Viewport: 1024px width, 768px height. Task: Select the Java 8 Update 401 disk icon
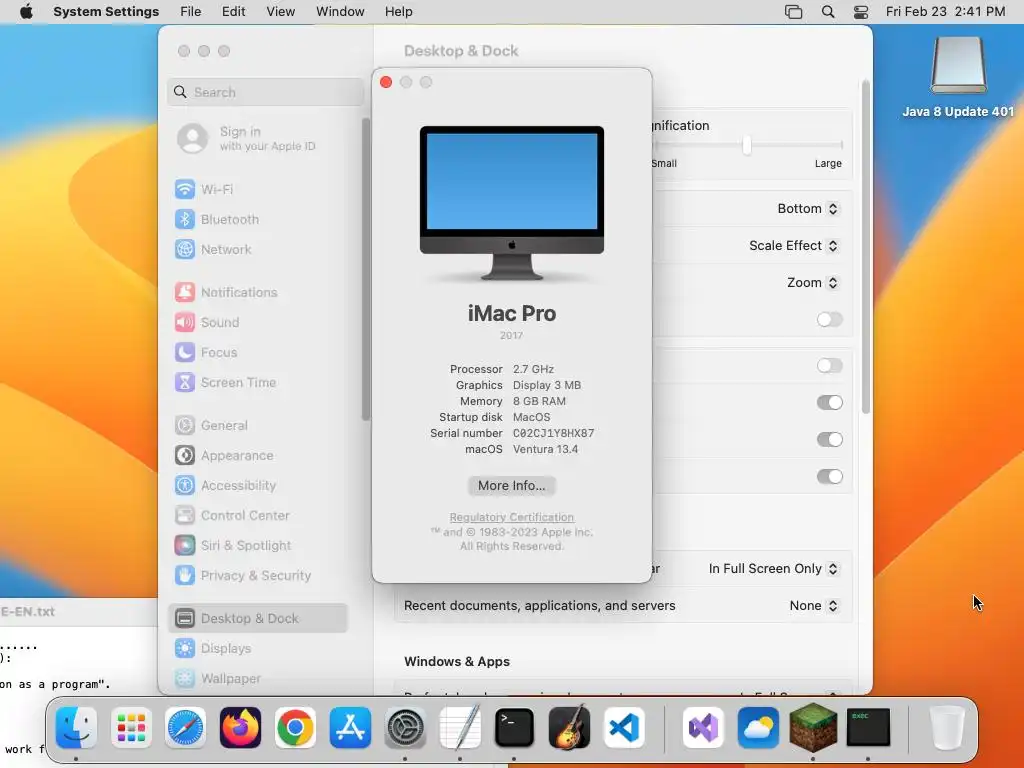[x=958, y=65]
